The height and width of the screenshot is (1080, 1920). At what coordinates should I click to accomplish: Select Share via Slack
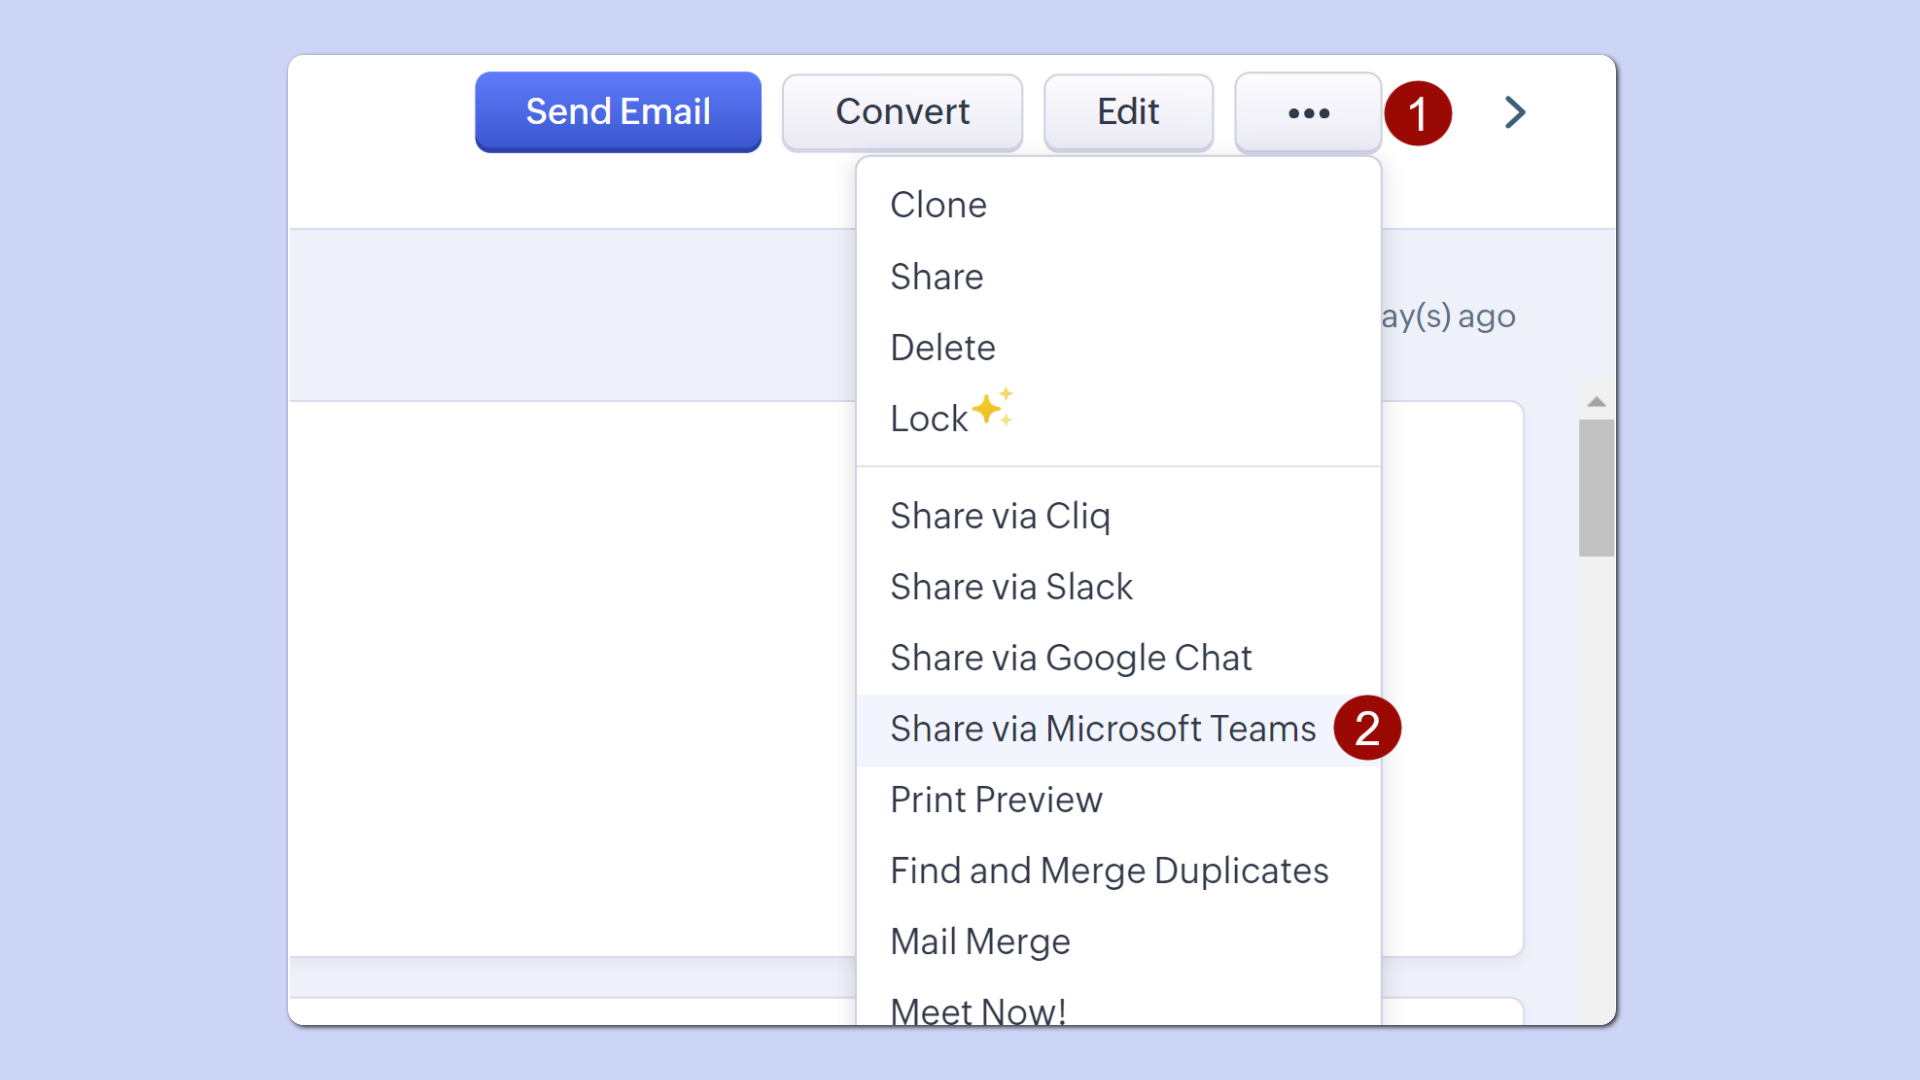tap(1011, 587)
